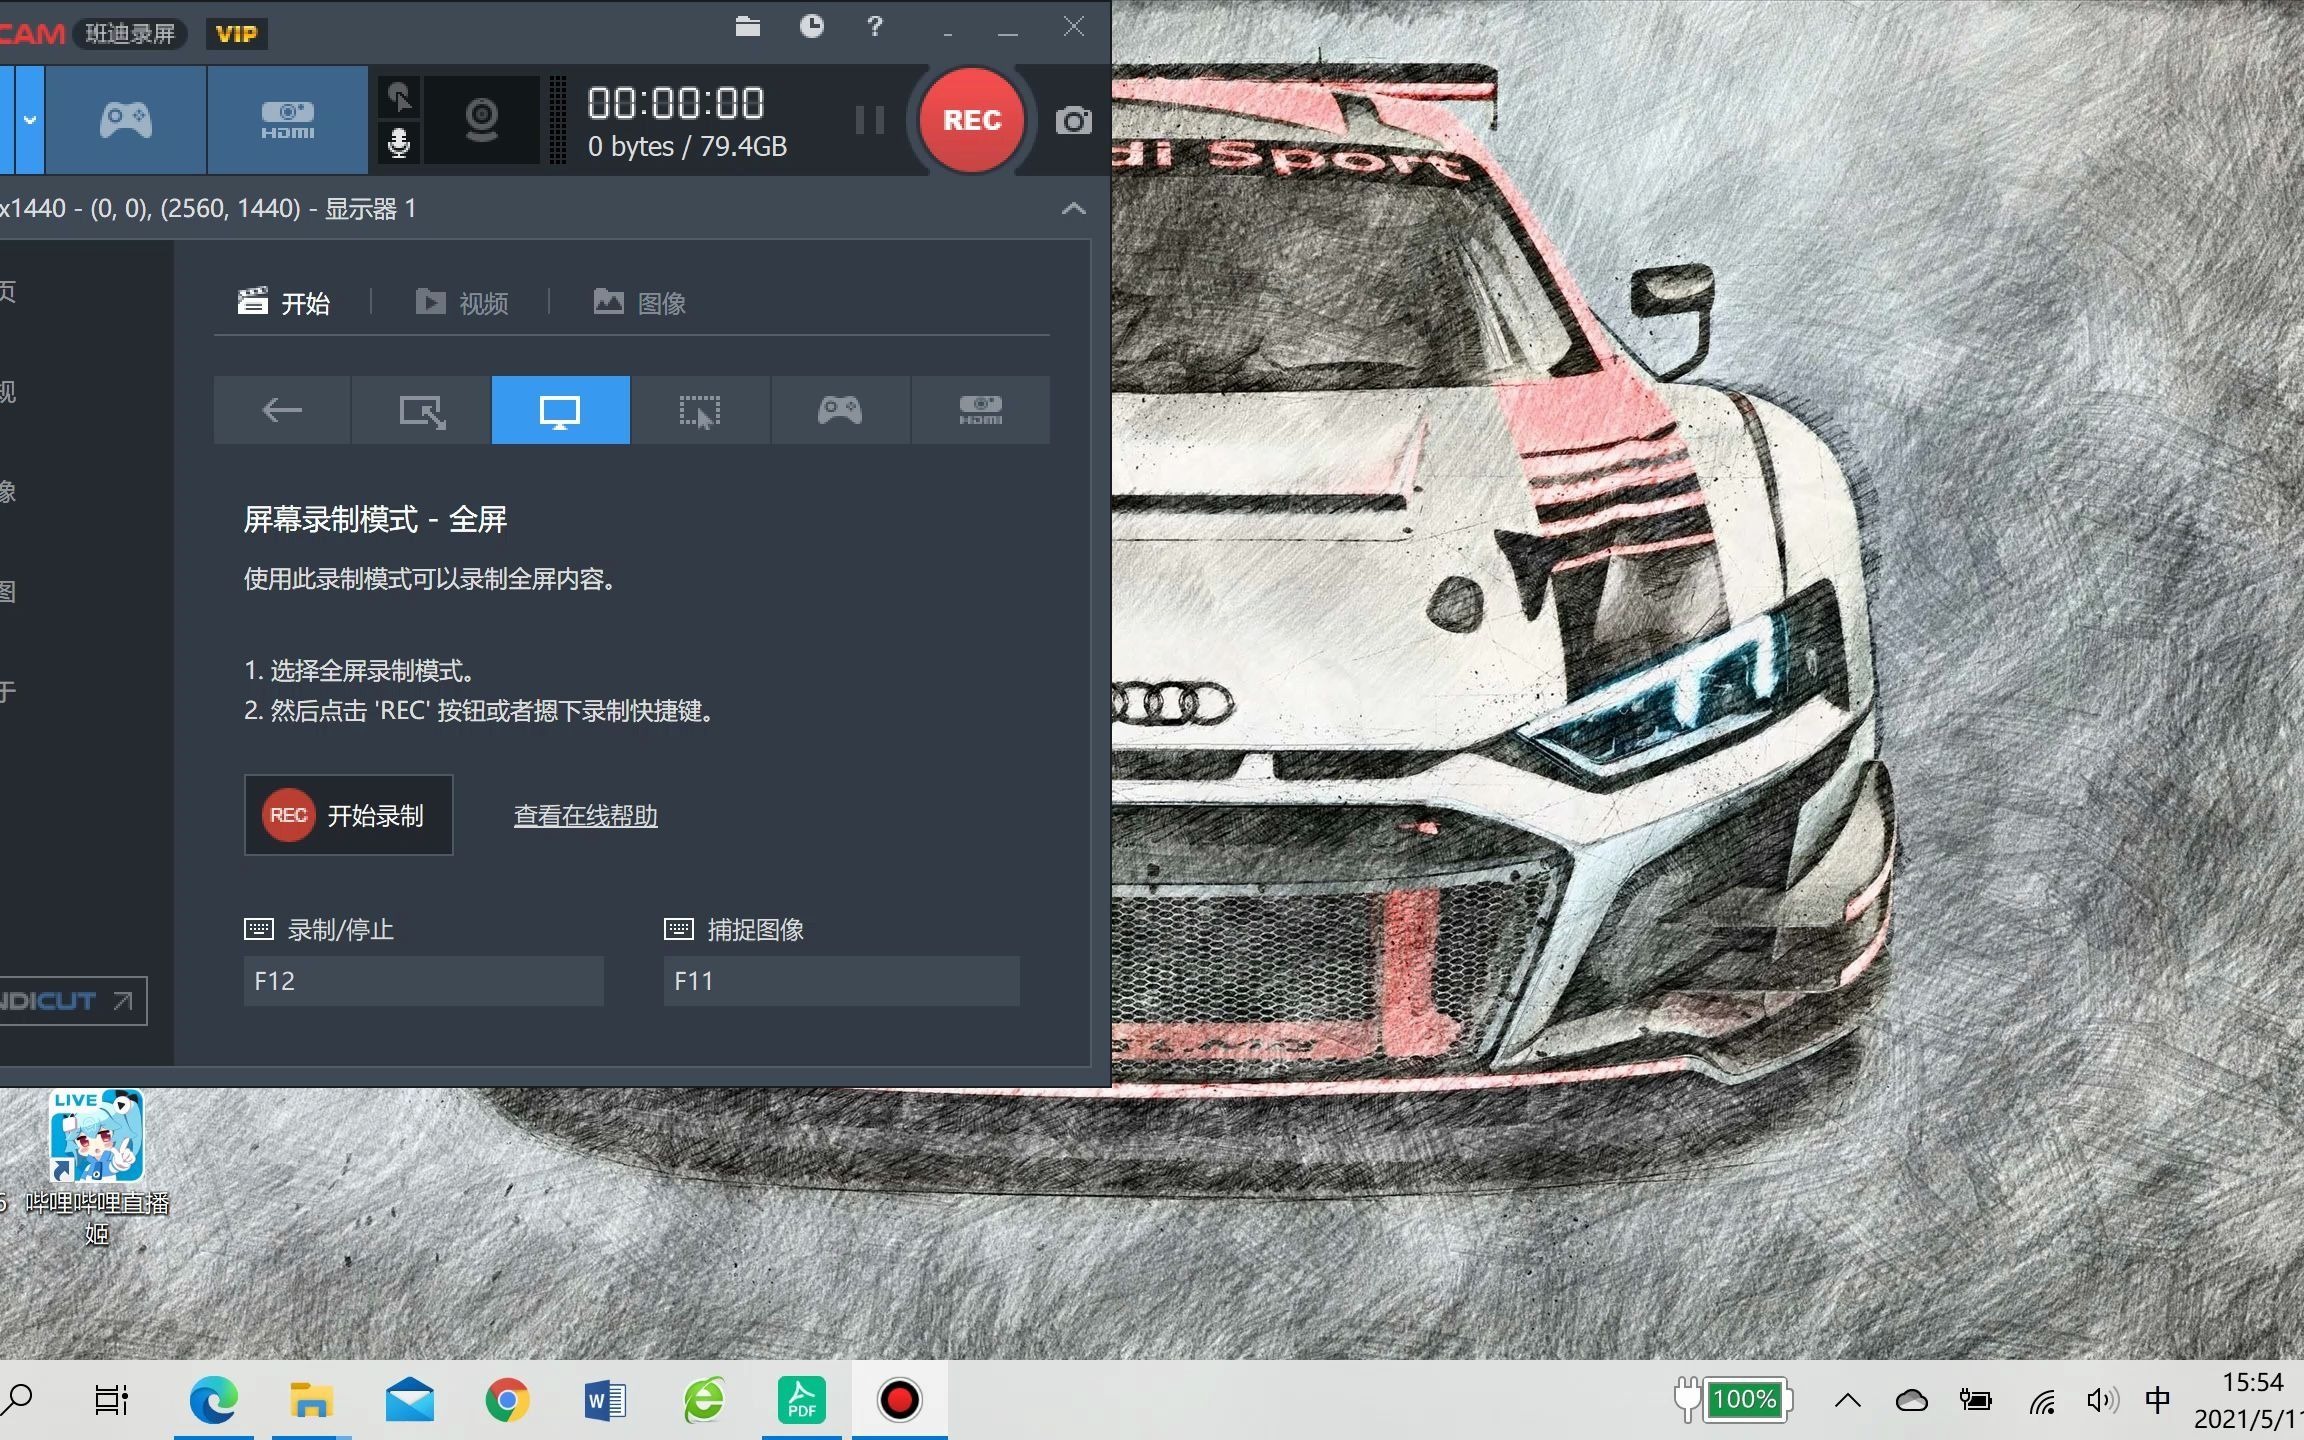Select game recording mode in top toolbar

tap(126, 120)
